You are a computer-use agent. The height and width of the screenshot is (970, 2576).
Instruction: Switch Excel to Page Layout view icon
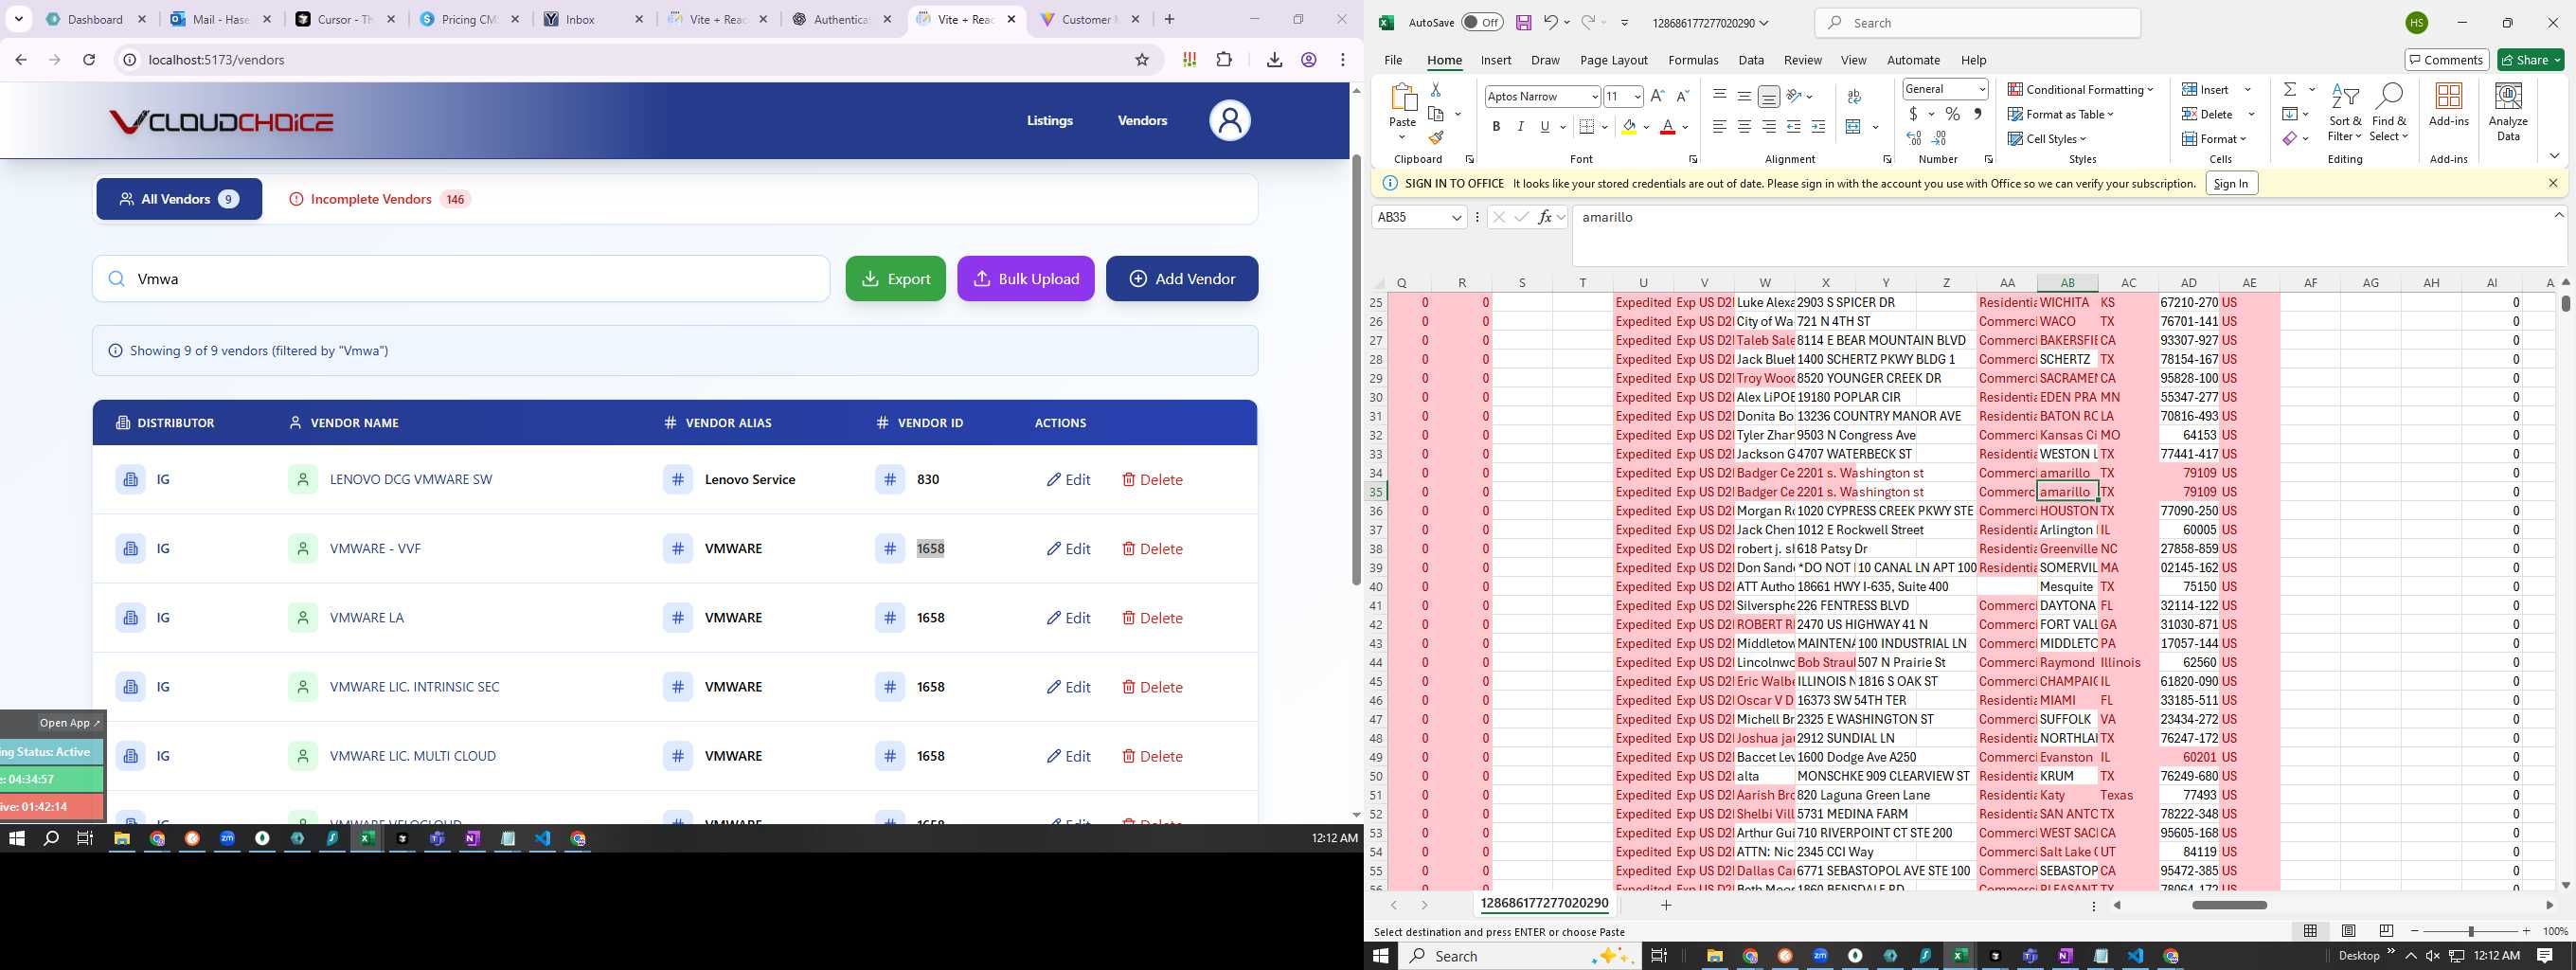coord(2348,931)
